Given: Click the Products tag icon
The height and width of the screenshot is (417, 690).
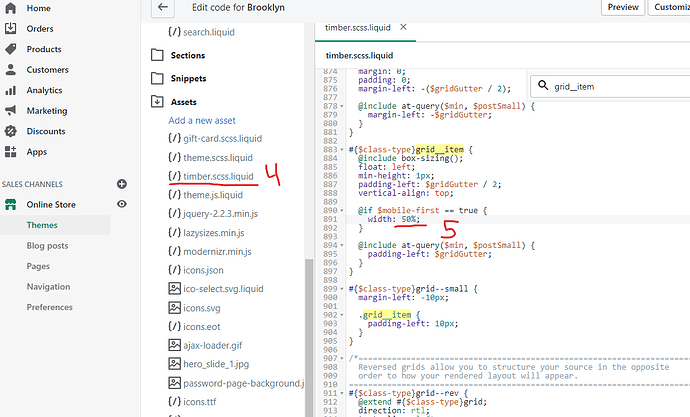Looking at the screenshot, I should [x=11, y=49].
